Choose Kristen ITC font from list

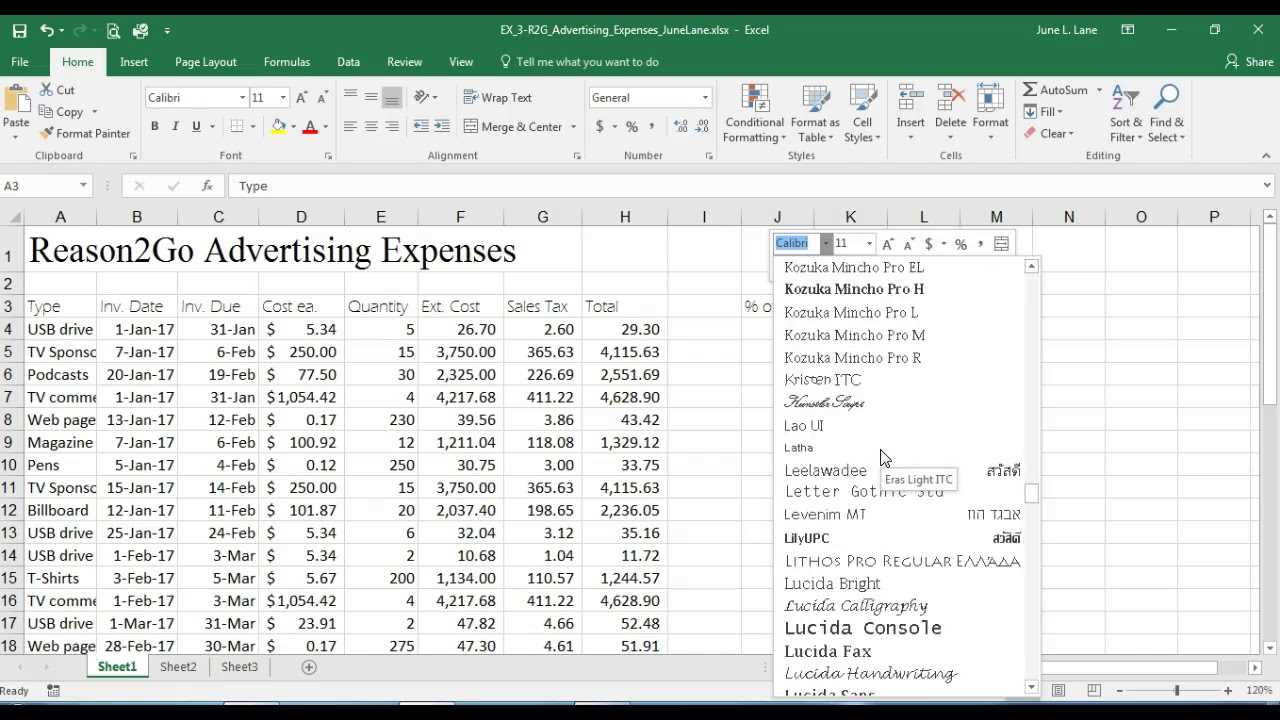822,380
